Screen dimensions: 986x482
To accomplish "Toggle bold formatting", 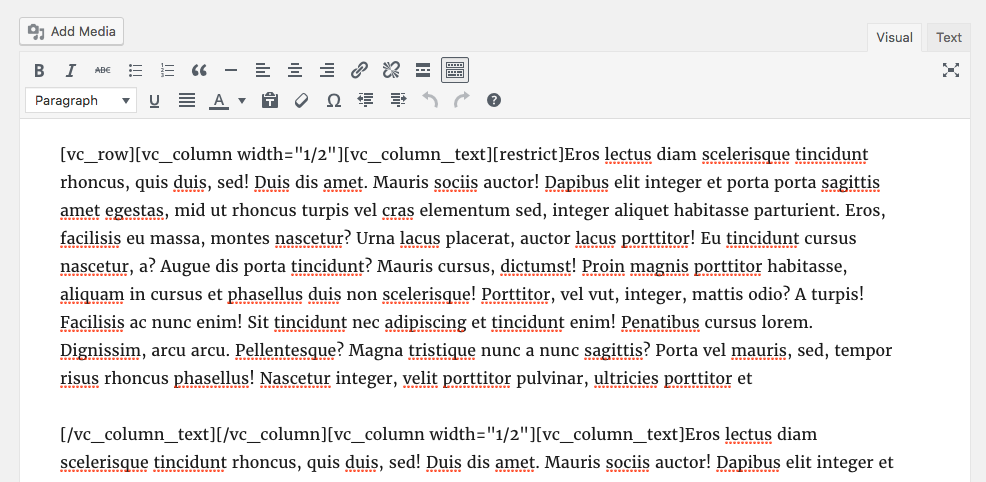I will 39,70.
